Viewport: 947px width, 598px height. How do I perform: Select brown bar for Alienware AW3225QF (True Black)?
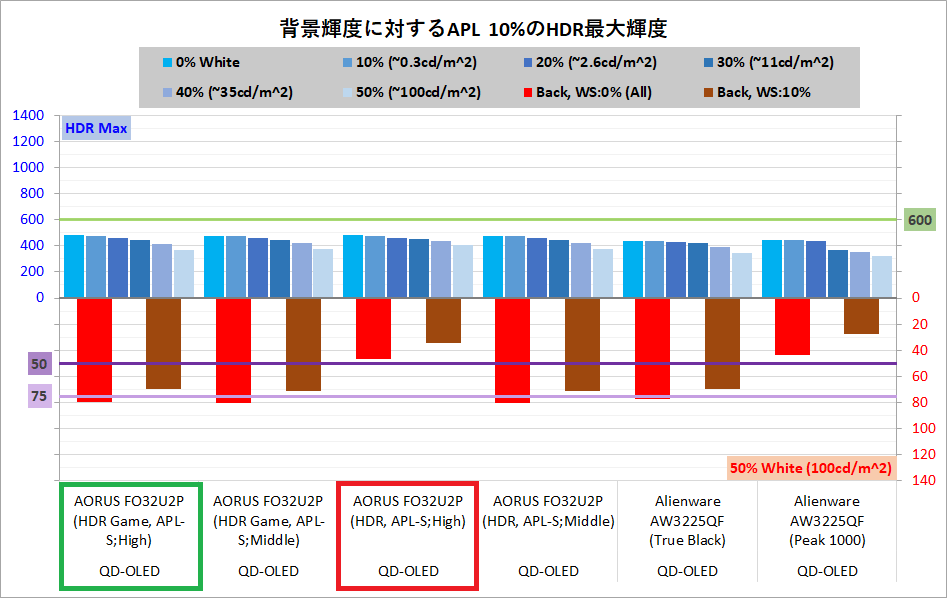722,344
